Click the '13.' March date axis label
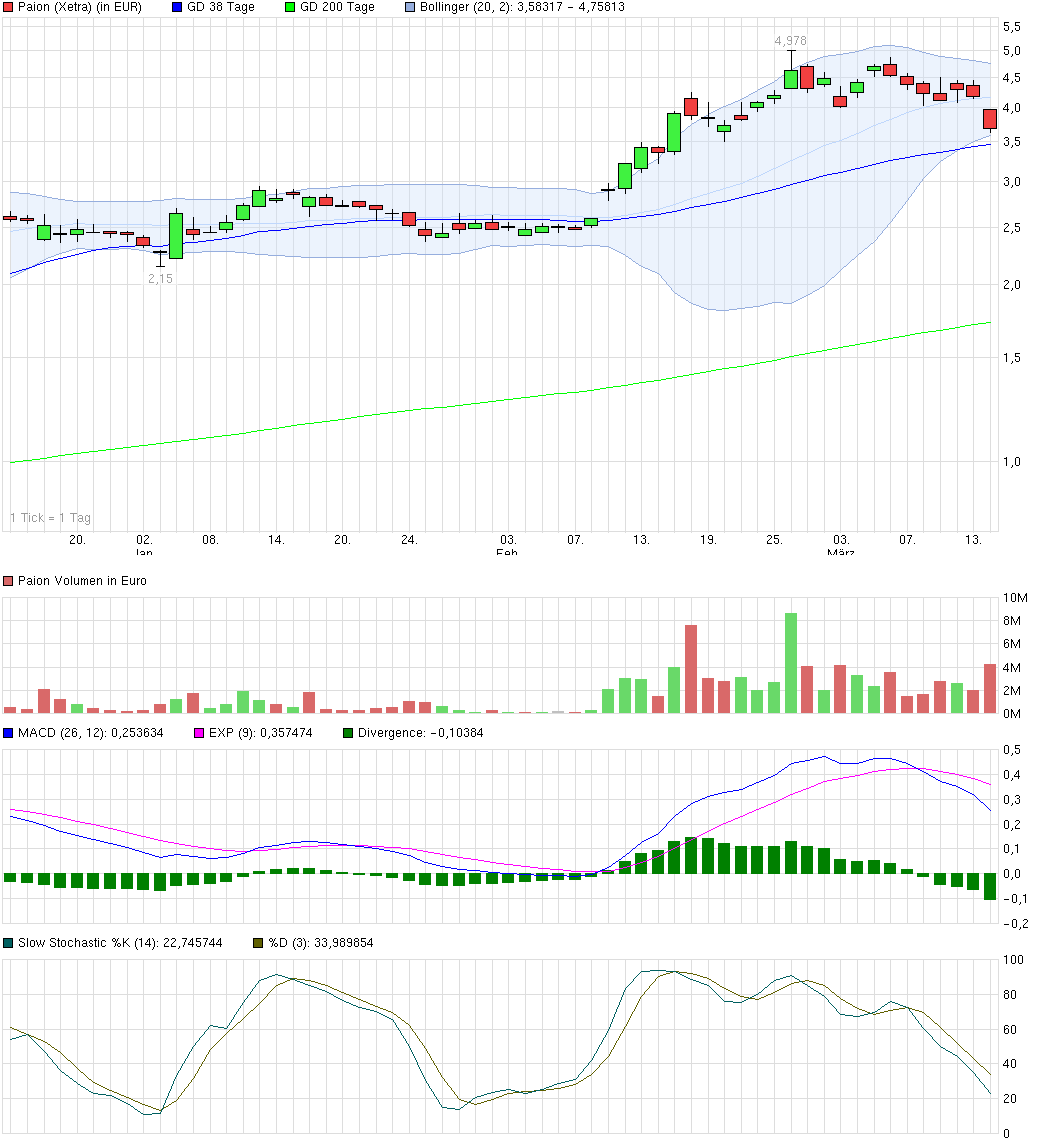The image size is (1052, 1146). (x=972, y=540)
